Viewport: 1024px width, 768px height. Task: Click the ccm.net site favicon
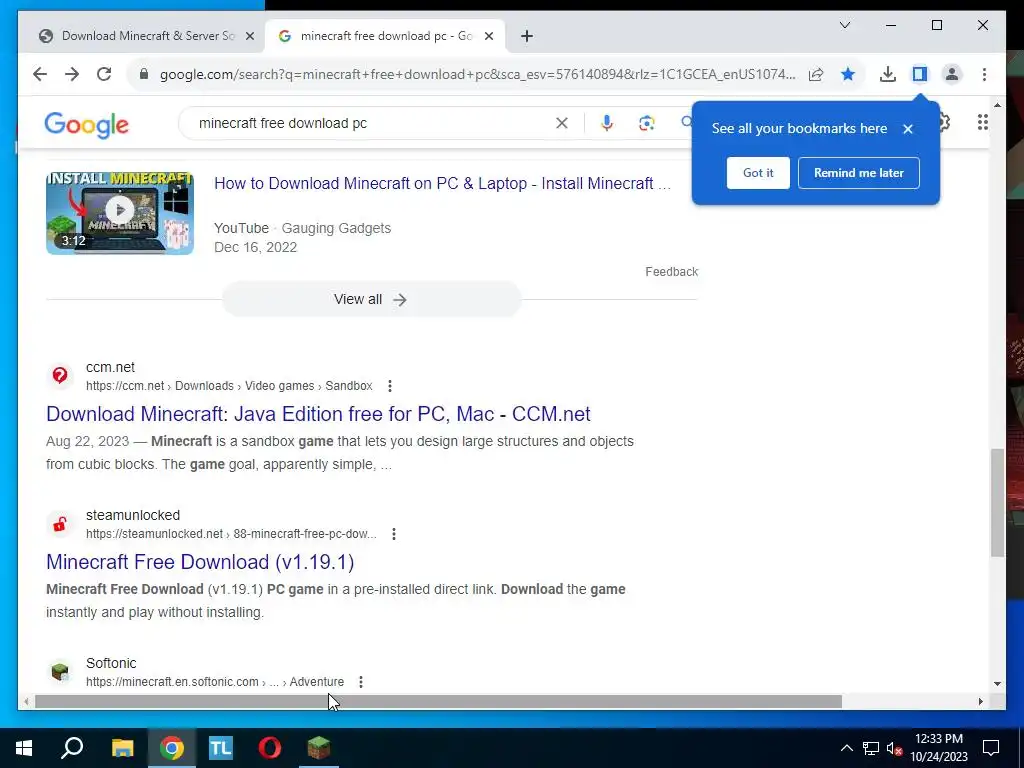point(59,376)
